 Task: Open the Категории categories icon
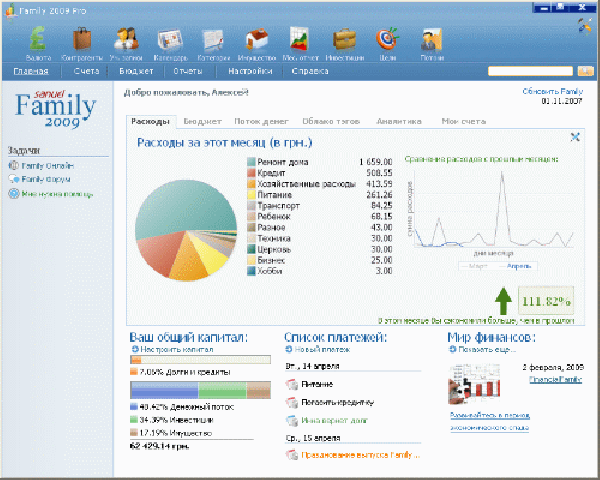coord(213,40)
